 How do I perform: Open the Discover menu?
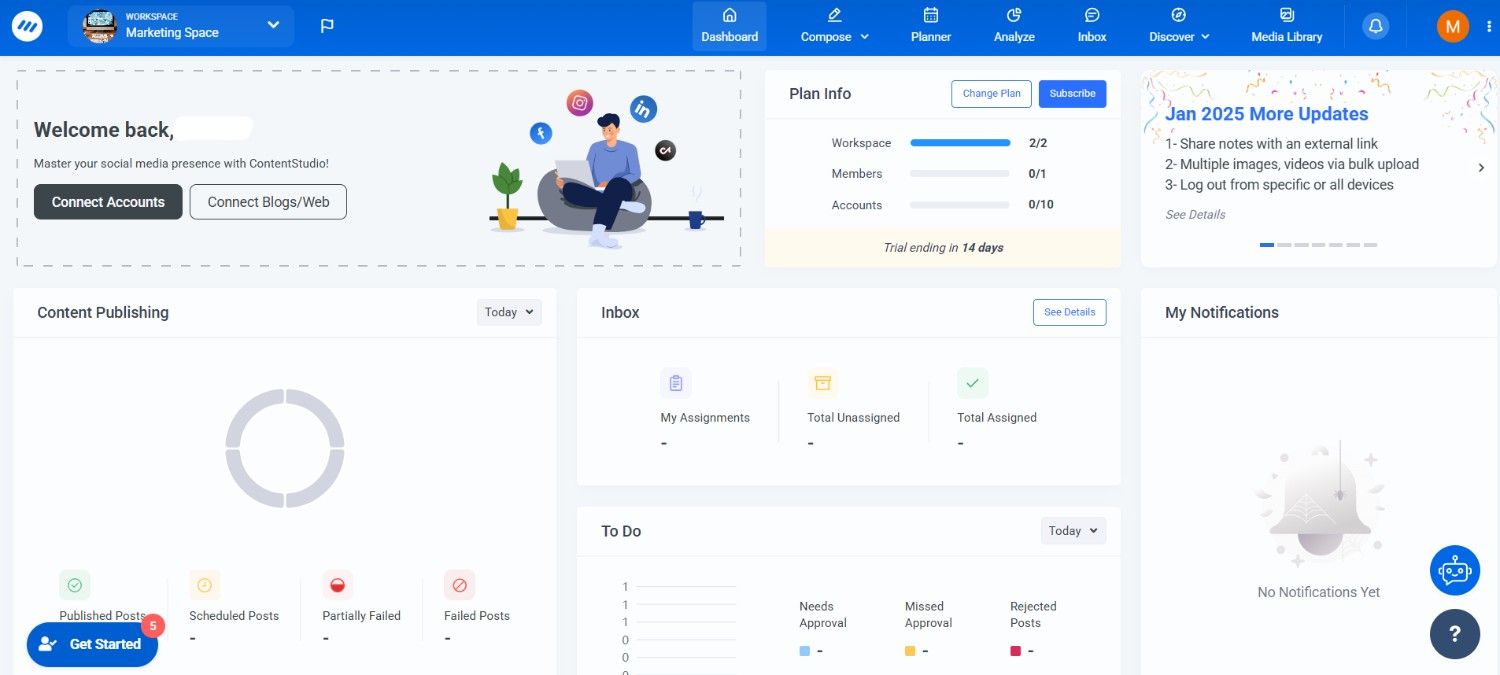coord(1178,26)
